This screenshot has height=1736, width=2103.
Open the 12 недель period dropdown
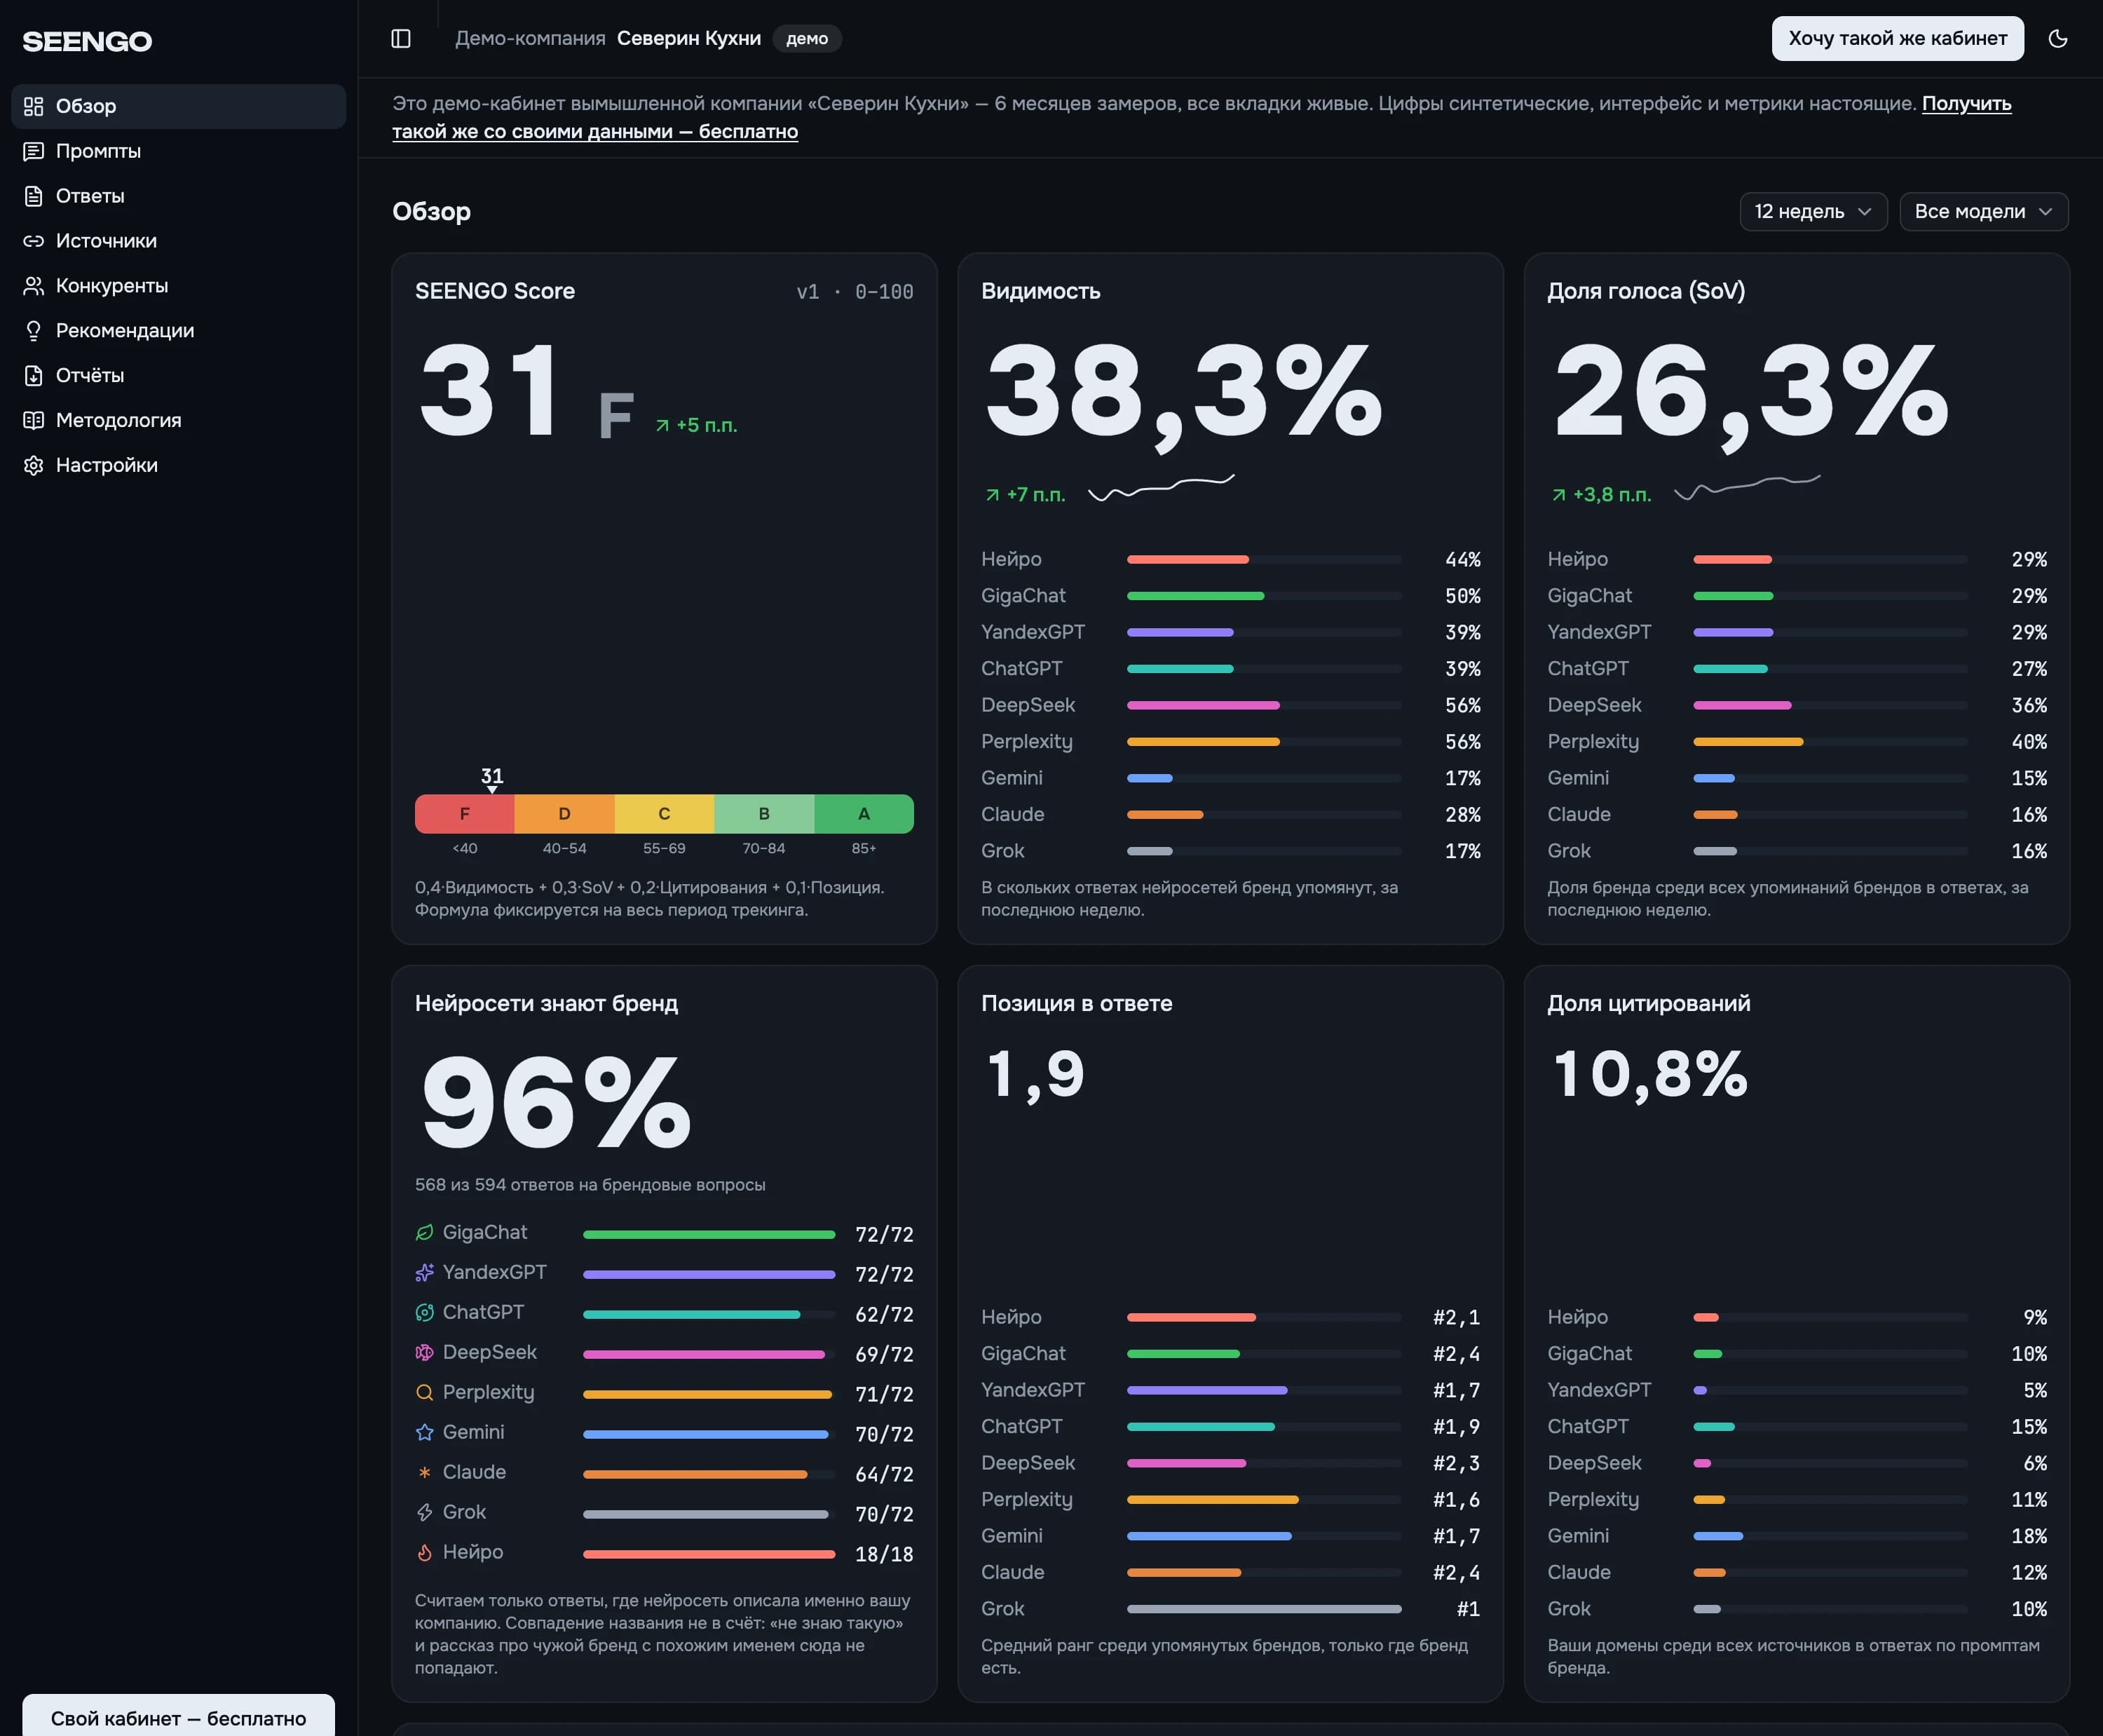1813,212
